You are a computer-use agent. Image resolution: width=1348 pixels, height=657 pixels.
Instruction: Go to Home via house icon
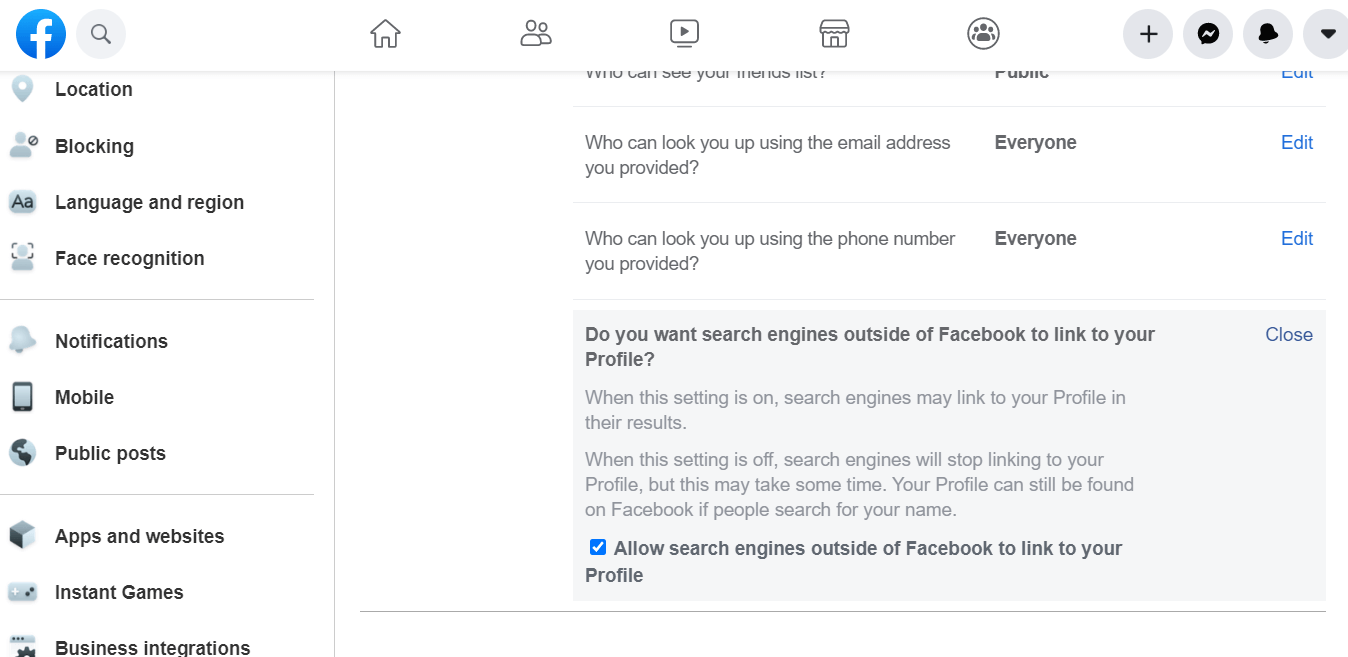pos(385,34)
